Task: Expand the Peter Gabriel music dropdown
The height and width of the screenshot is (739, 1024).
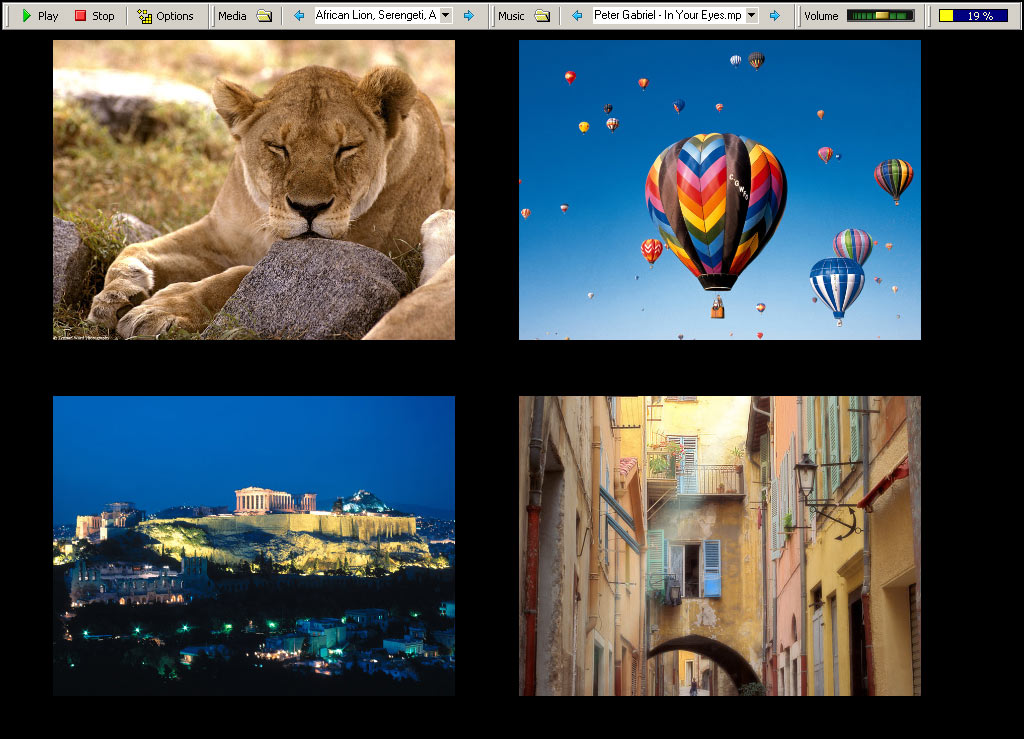Action: pos(751,16)
